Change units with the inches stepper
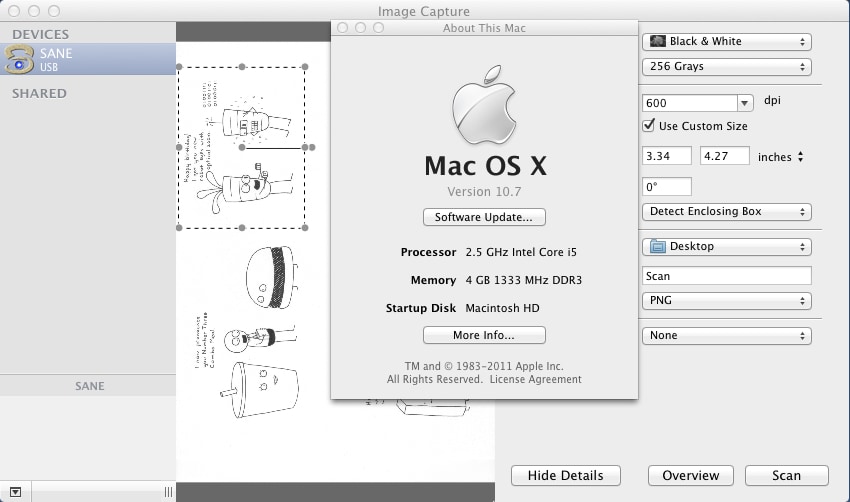The image size is (850, 502). coord(801,157)
